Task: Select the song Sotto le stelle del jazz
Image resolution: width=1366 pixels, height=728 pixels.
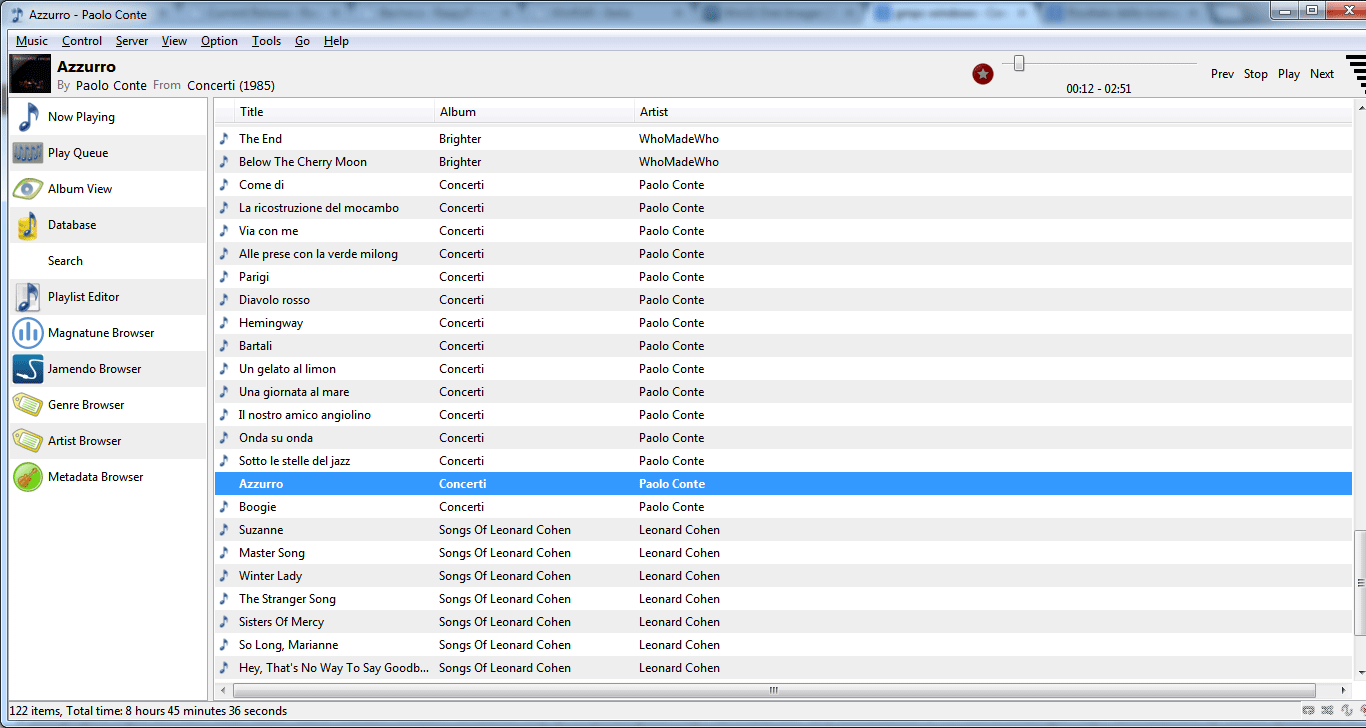Action: point(784,461)
